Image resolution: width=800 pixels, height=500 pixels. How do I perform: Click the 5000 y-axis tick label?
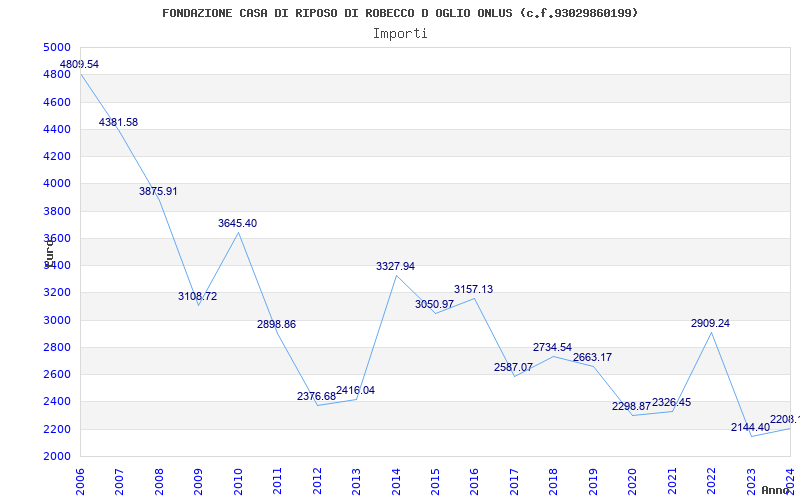(57, 47)
